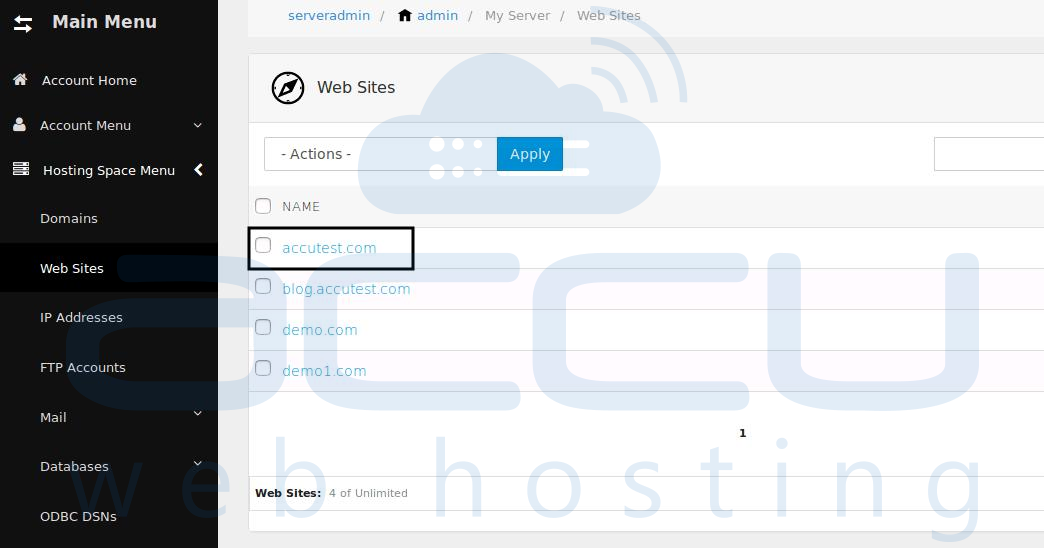Open the Databases menu item
The height and width of the screenshot is (548, 1044).
(74, 467)
